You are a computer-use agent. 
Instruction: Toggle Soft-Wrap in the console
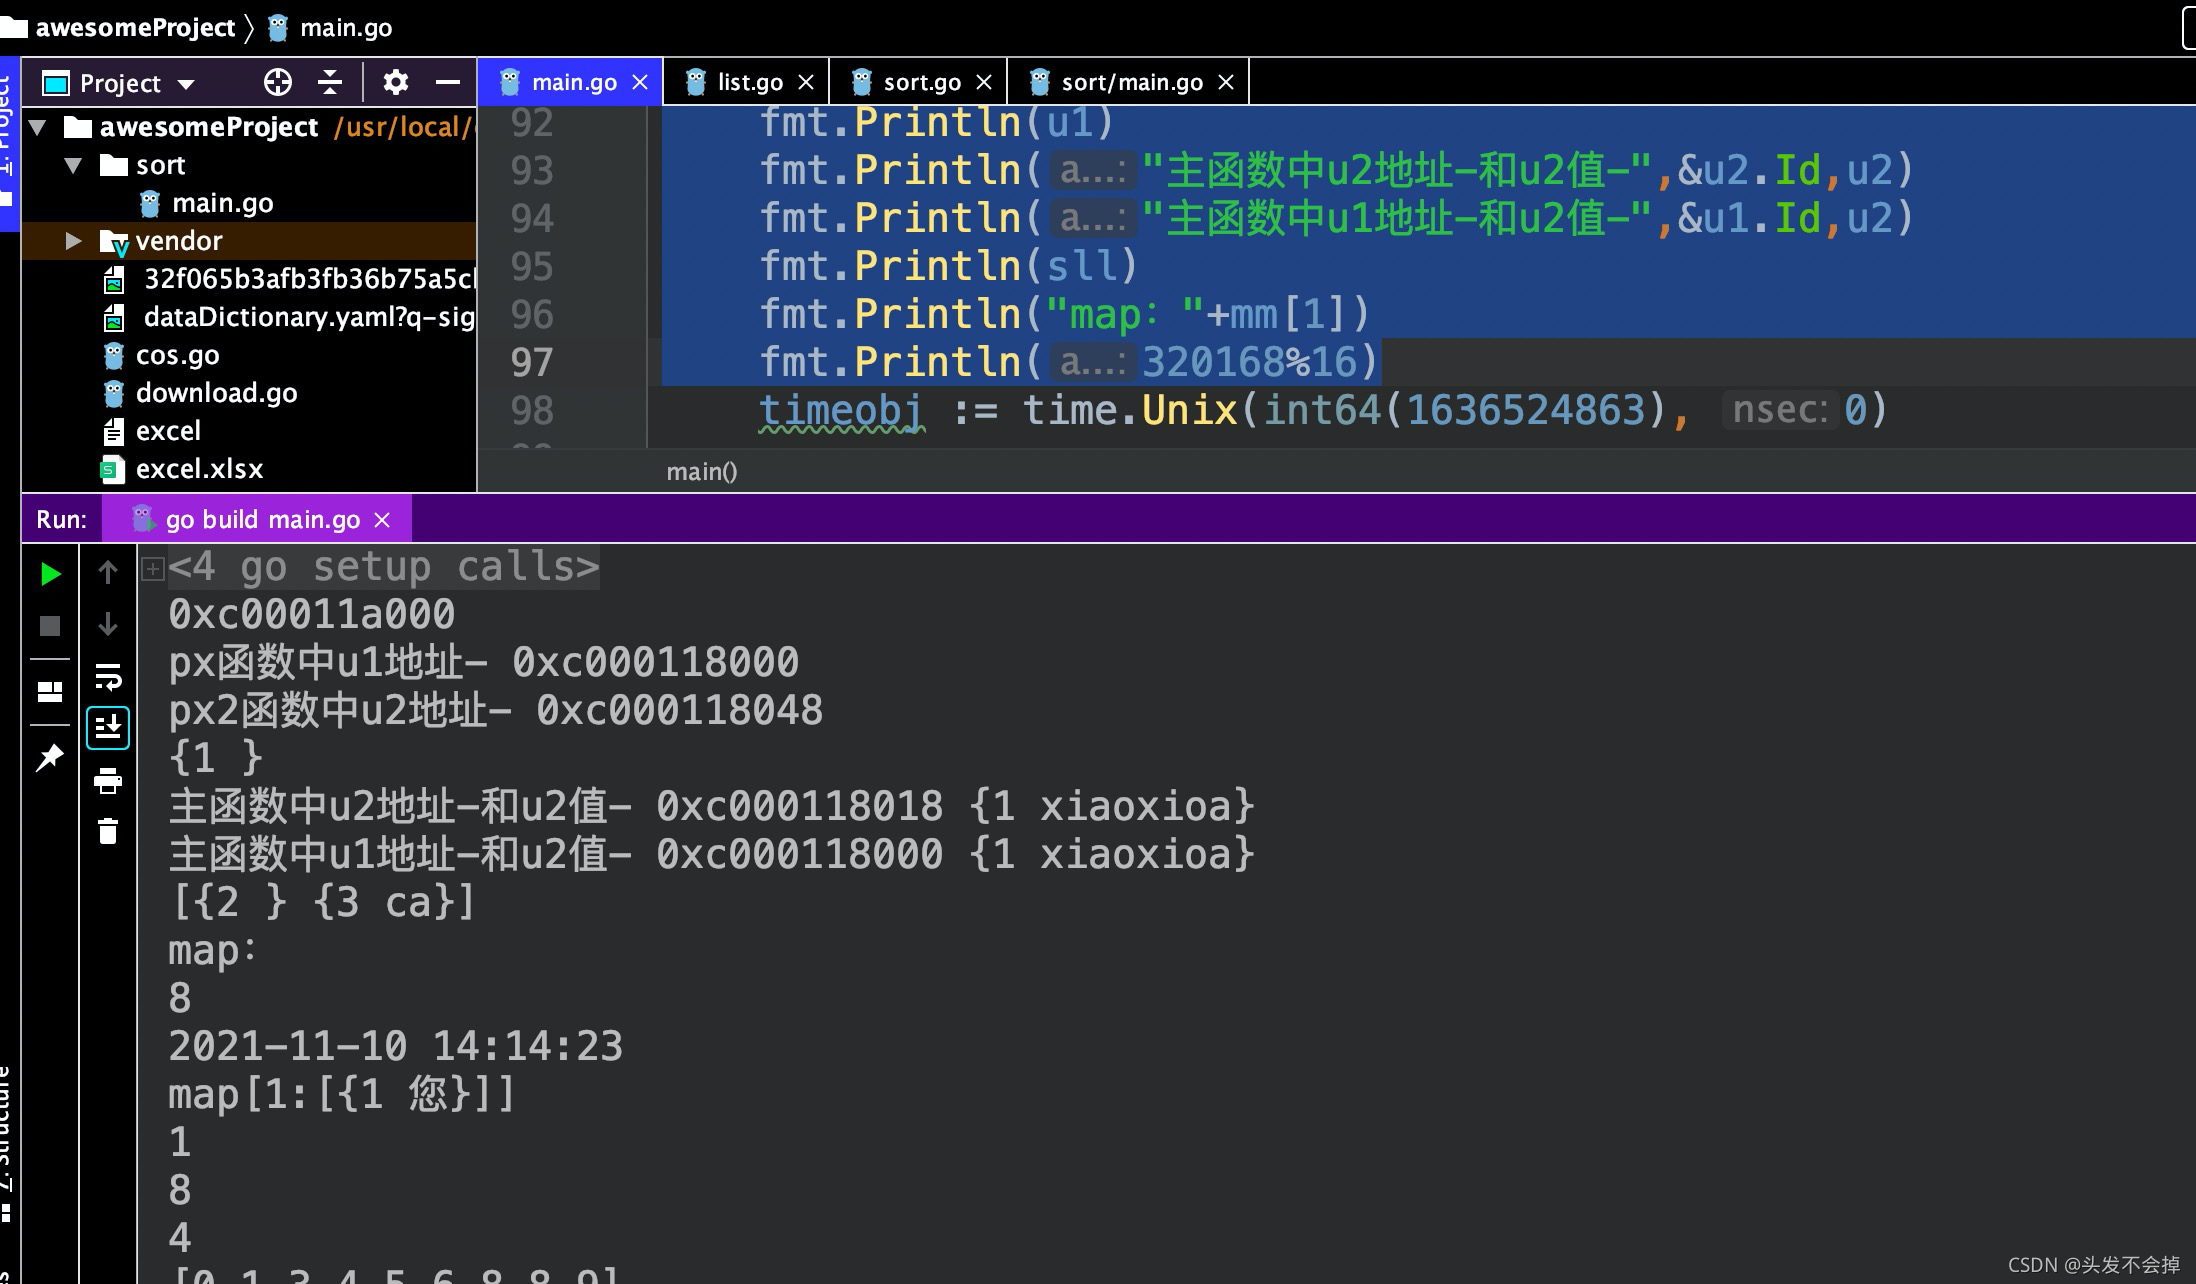(108, 677)
